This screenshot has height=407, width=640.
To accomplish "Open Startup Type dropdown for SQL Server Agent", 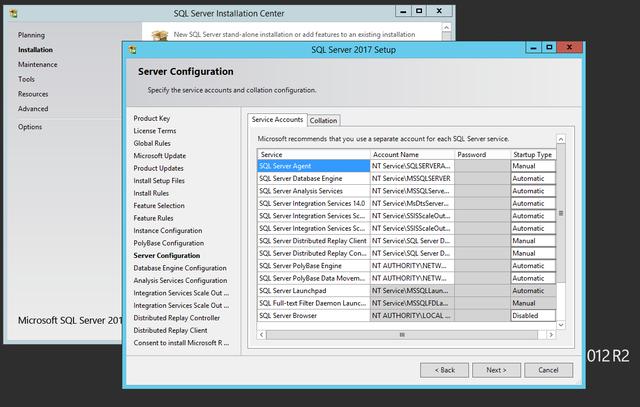I will click(x=533, y=166).
